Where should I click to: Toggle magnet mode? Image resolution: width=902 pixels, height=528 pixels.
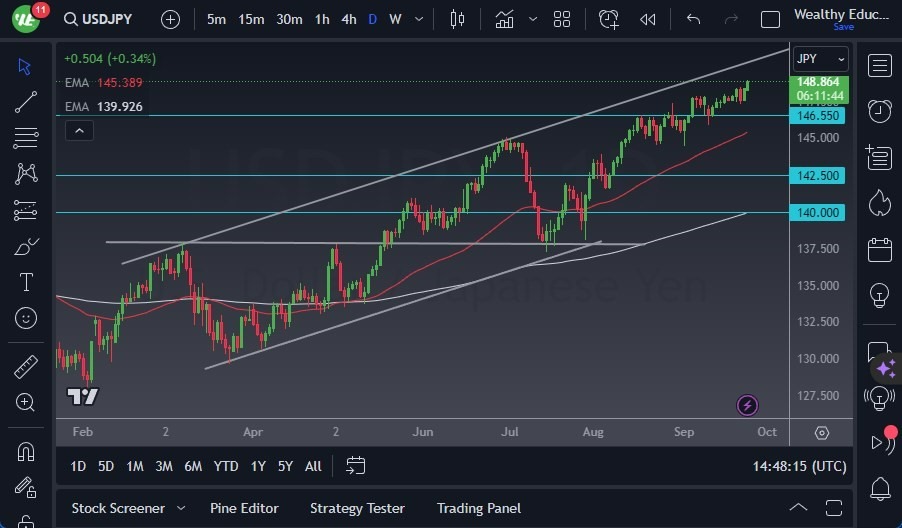26,452
